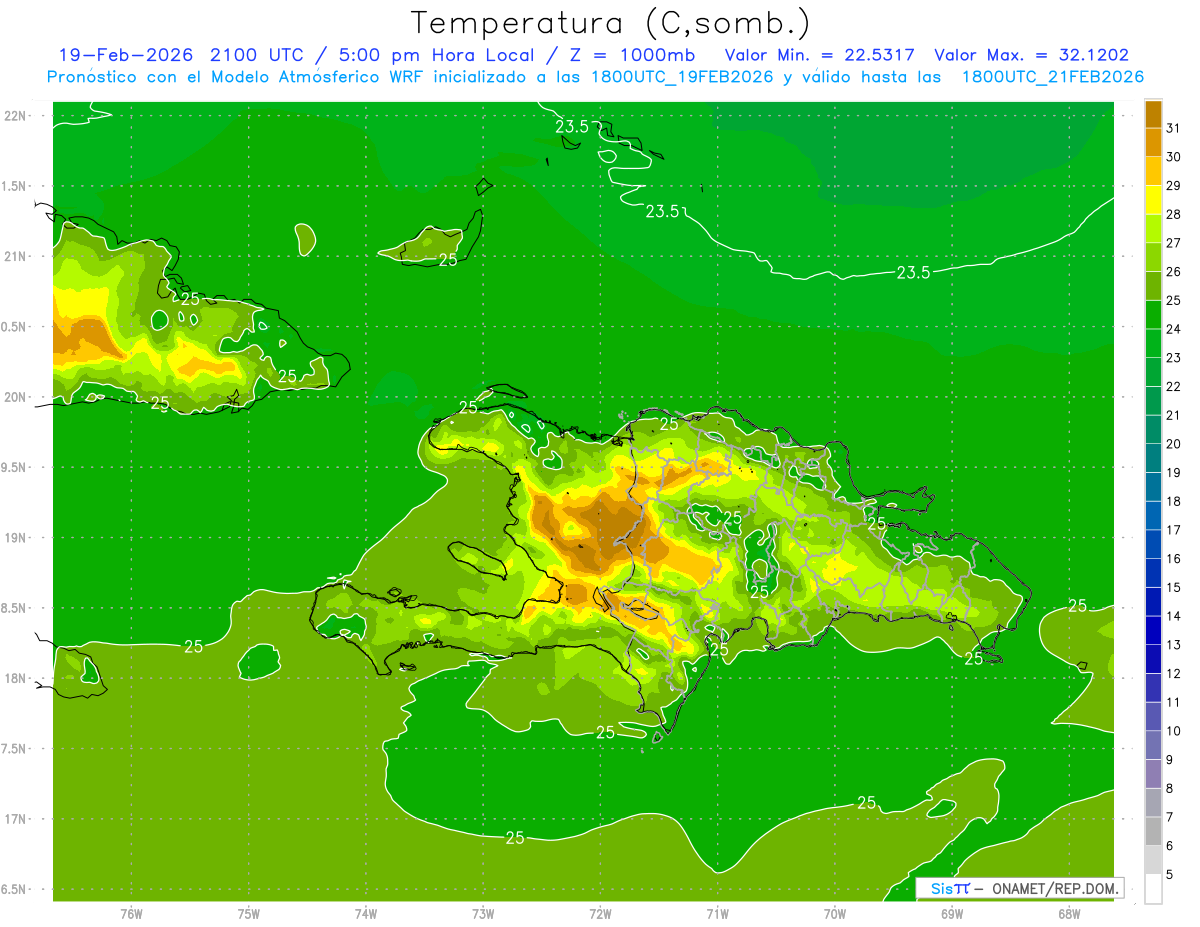
Task: Click the "9.5N" latitude label
Action: [x=15, y=467]
